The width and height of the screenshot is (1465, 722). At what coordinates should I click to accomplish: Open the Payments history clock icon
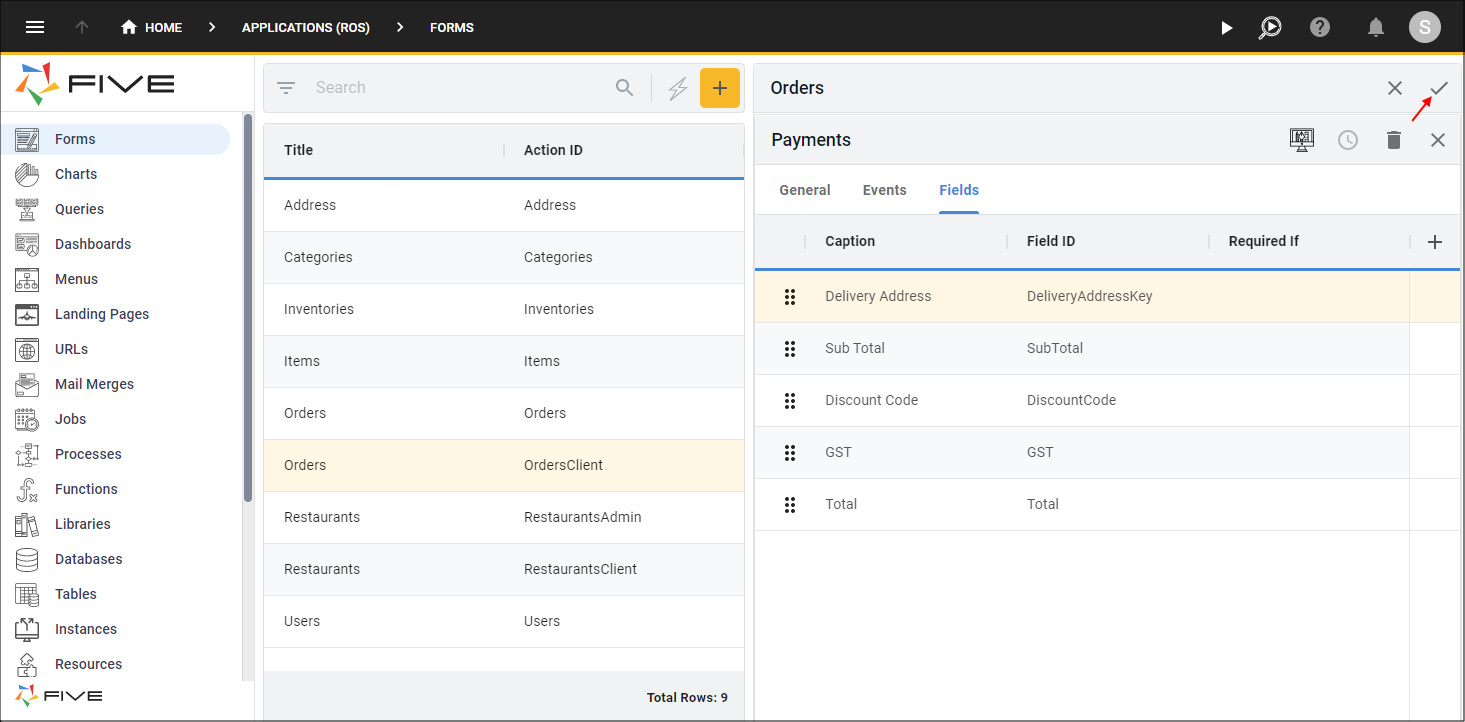coord(1348,140)
